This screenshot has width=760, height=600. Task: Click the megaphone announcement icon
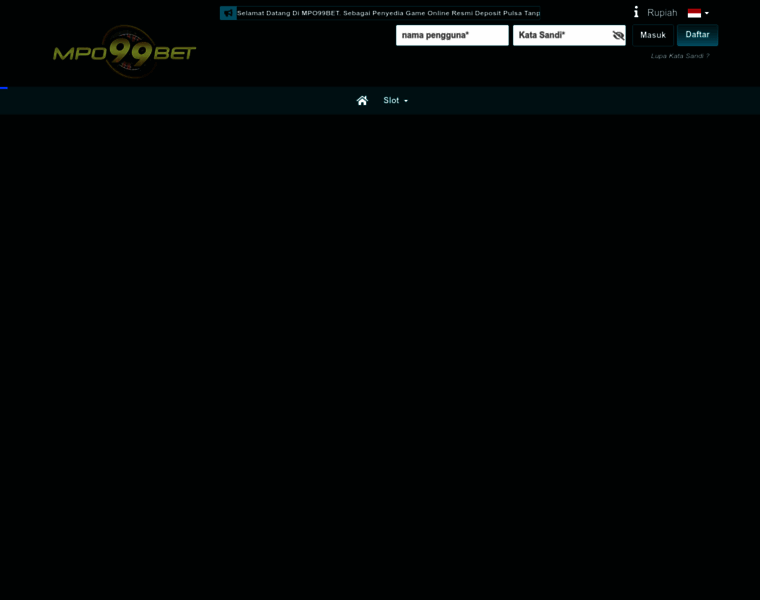click(228, 13)
